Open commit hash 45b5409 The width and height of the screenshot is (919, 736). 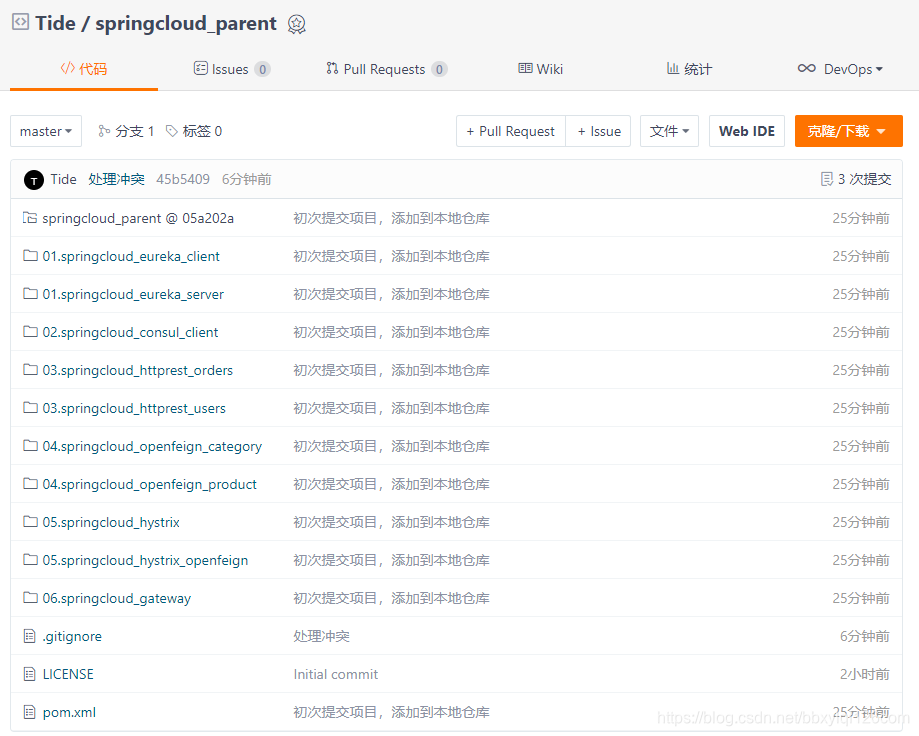click(x=183, y=179)
